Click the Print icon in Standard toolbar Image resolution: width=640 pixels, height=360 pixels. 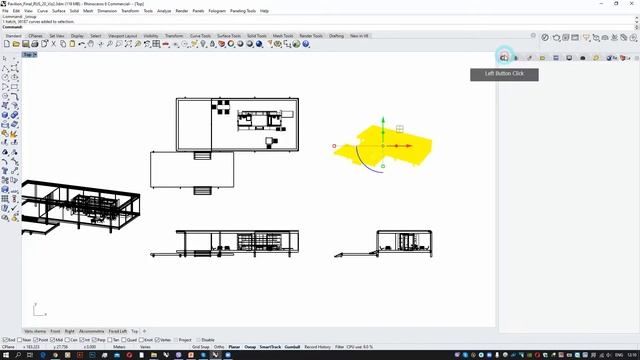35,44
